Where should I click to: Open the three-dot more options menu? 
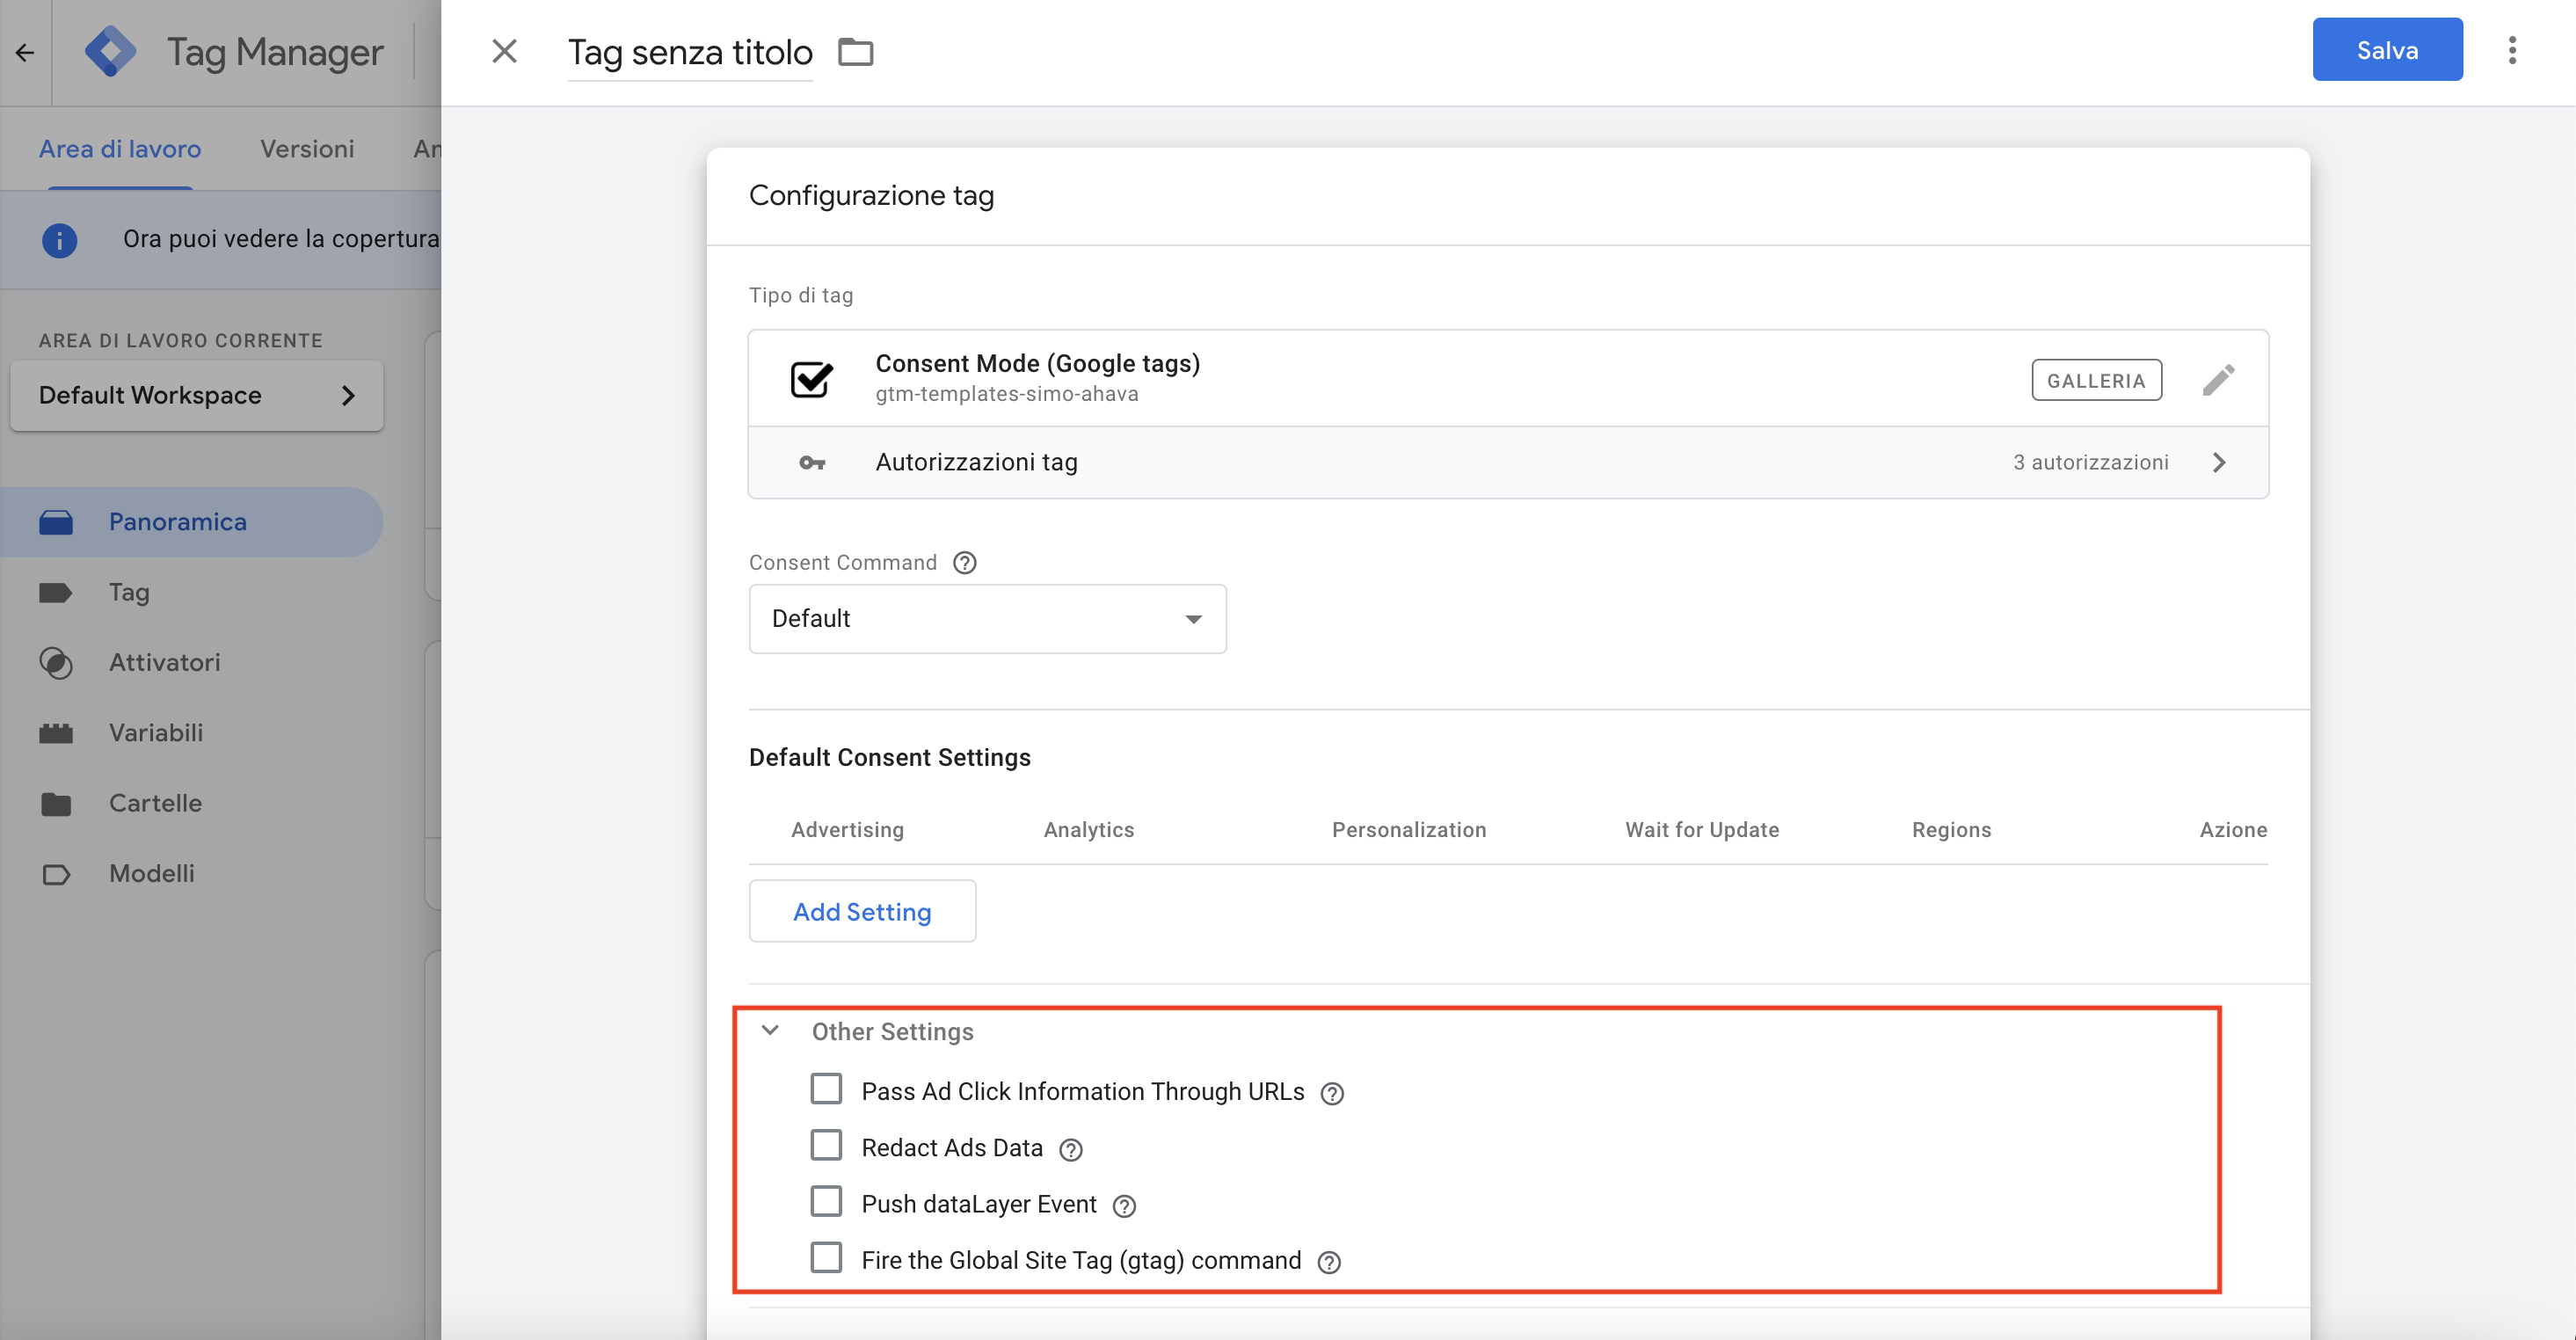(2512, 50)
